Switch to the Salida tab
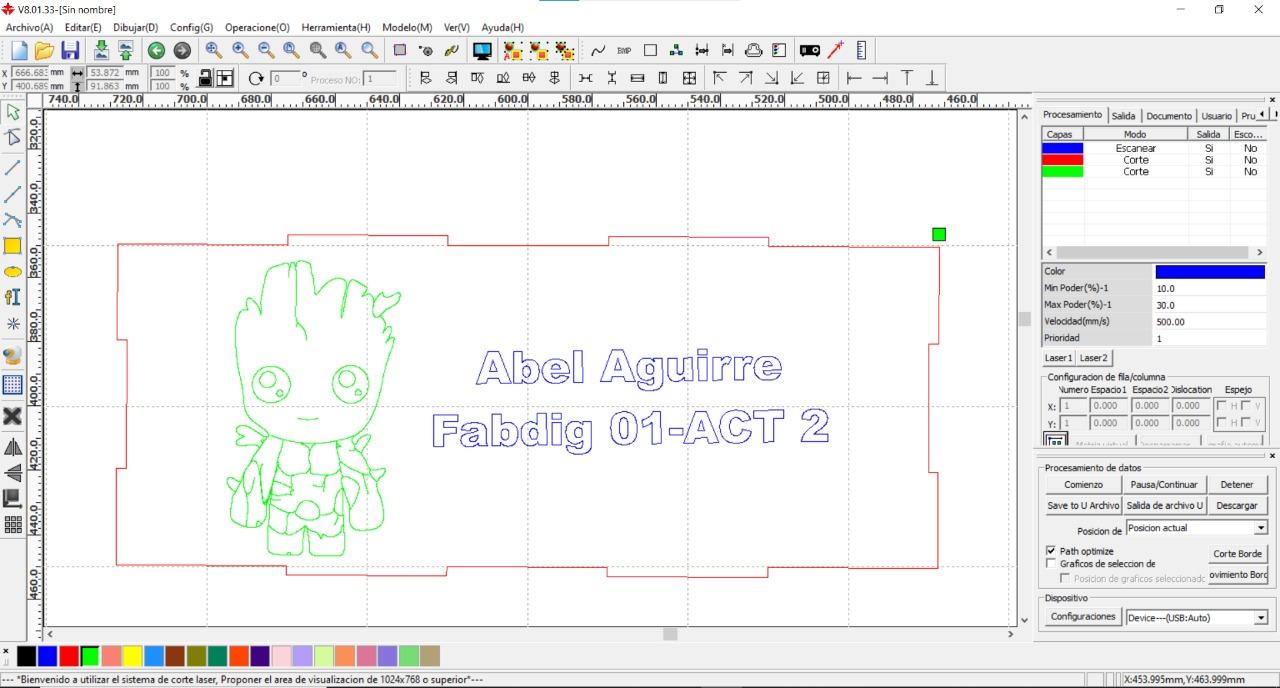1280x688 pixels. pos(1123,116)
